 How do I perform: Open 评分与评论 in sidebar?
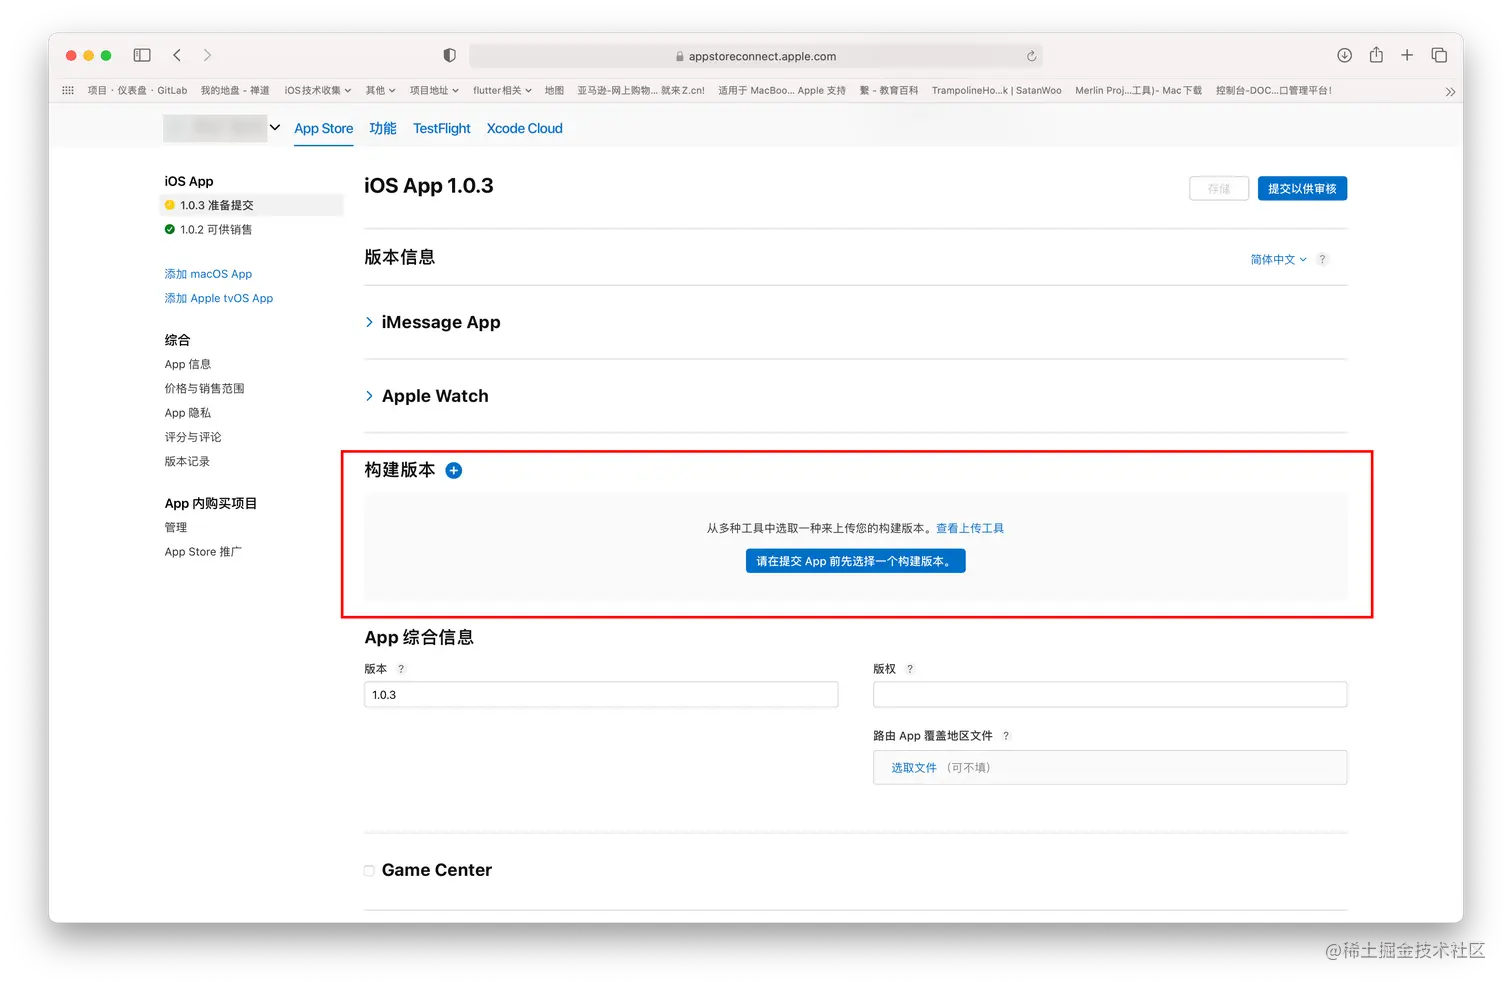point(193,437)
